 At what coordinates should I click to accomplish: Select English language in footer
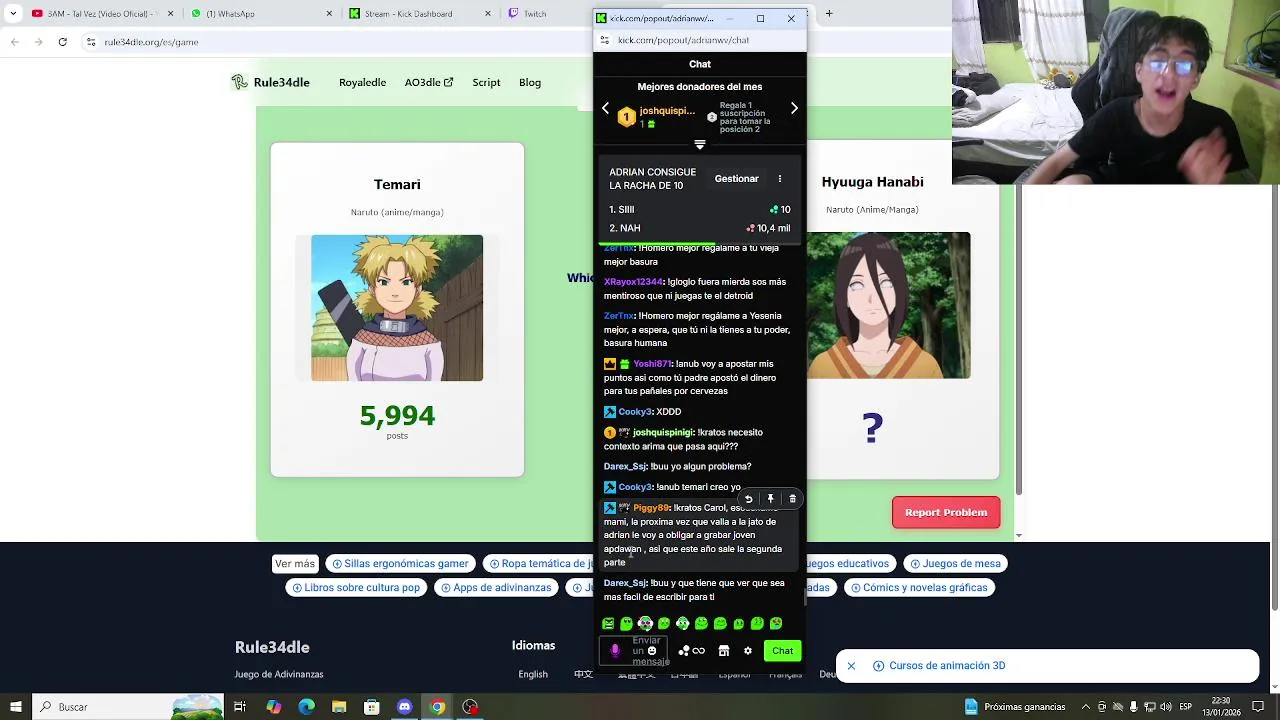click(533, 675)
